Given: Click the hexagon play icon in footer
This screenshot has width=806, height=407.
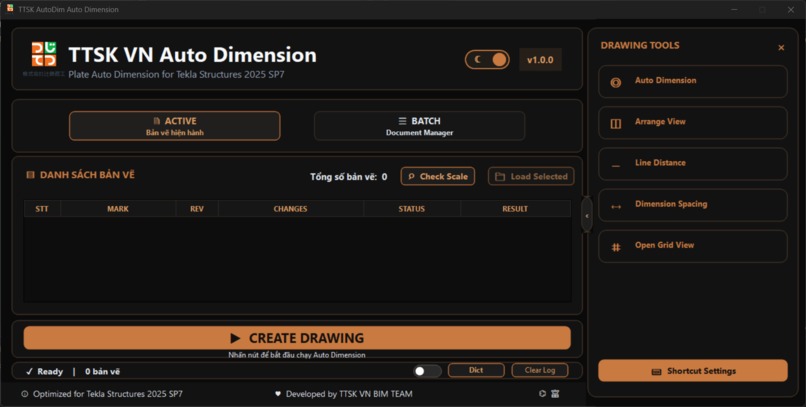Looking at the screenshot, I should (542, 394).
